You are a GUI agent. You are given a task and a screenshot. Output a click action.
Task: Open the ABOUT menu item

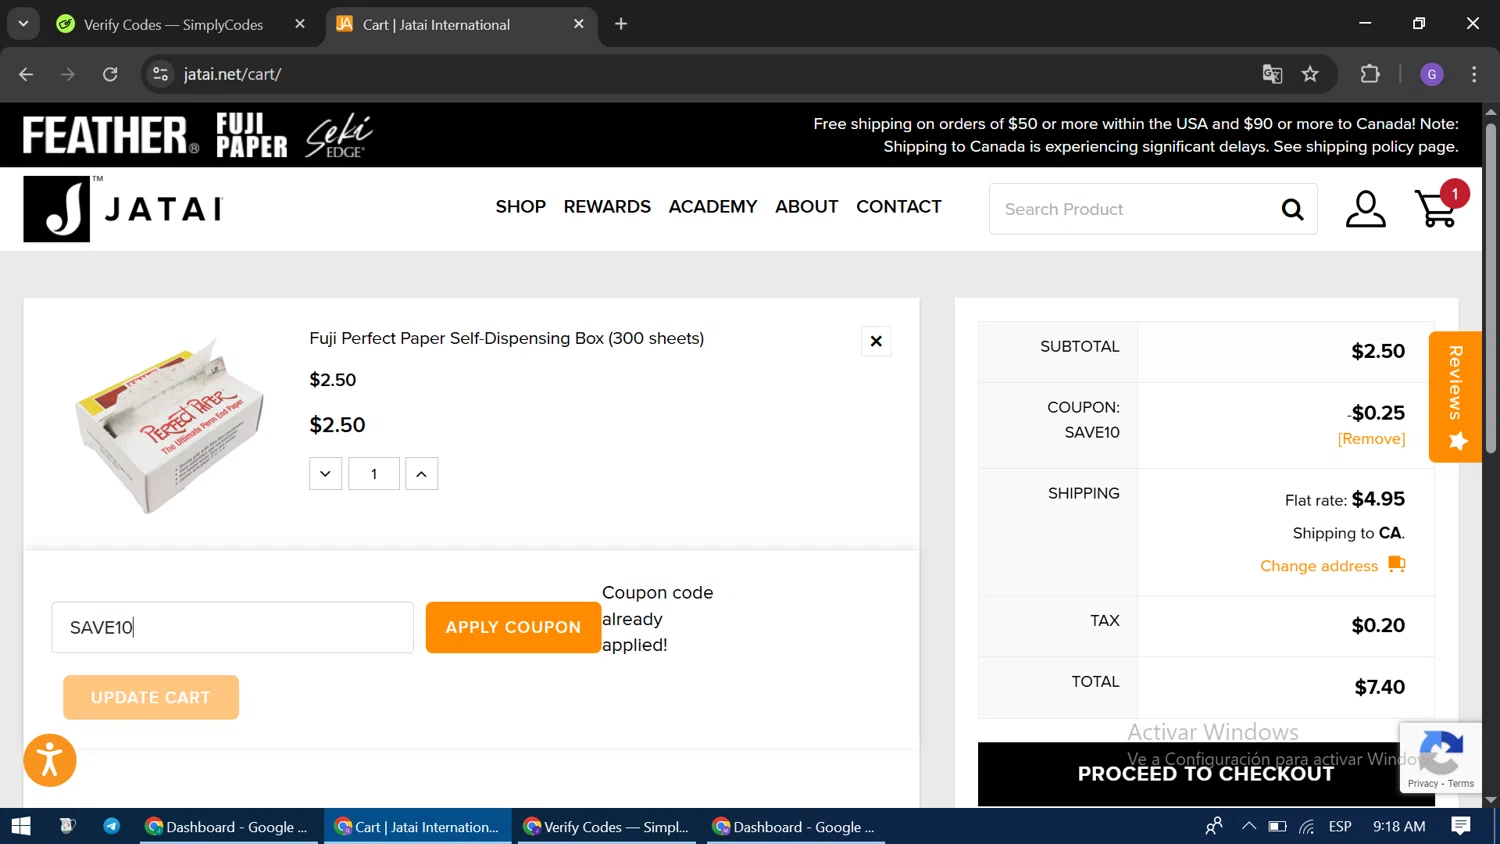pyautogui.click(x=806, y=207)
